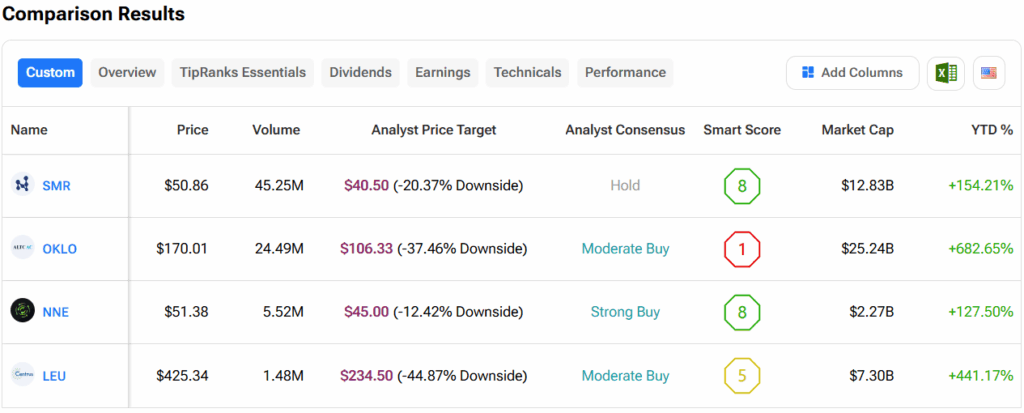Open the LEU ticker link
This screenshot has width=1024, height=413.
[55, 376]
